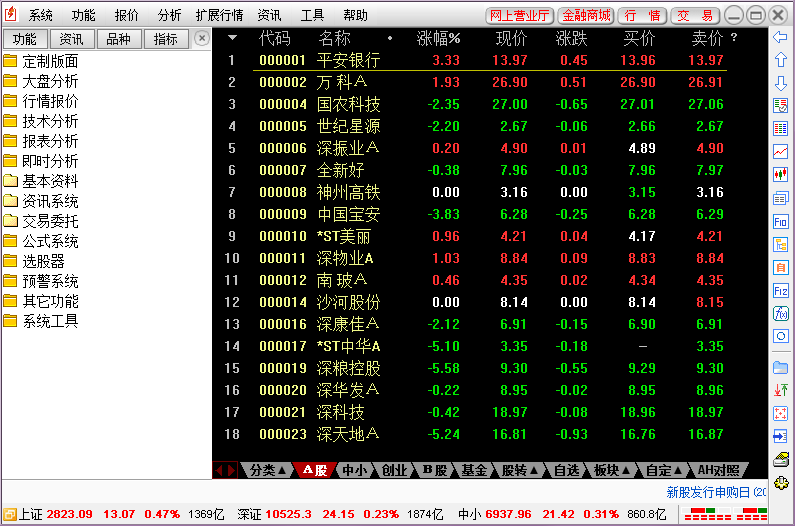
Task: Switch to the AH对照 tab
Action: pyautogui.click(x=718, y=470)
